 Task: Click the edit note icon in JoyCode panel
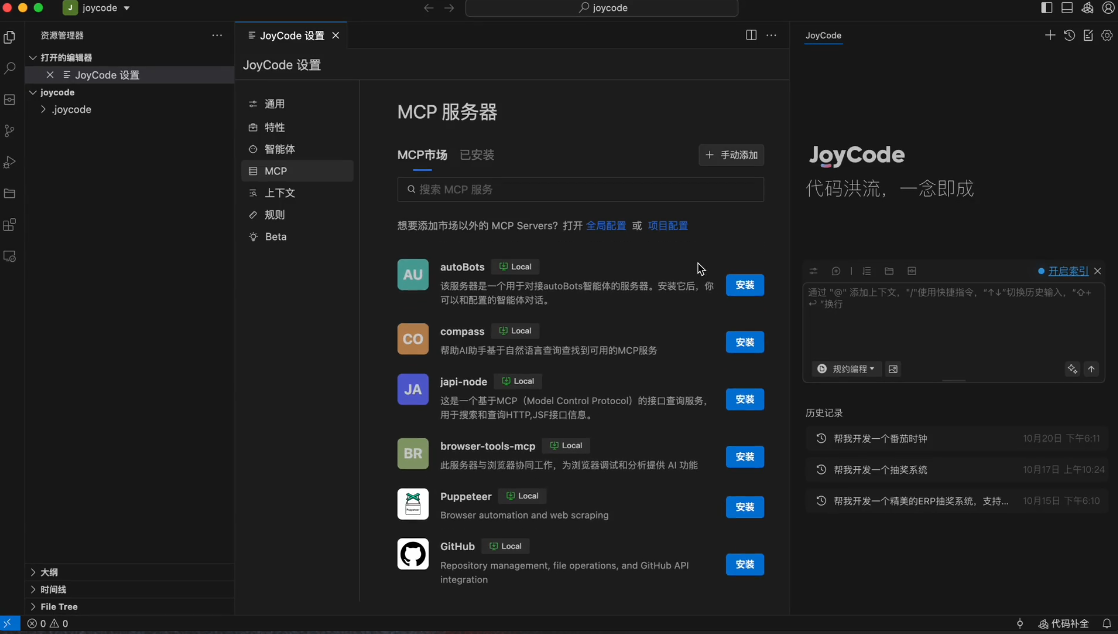(1088, 35)
